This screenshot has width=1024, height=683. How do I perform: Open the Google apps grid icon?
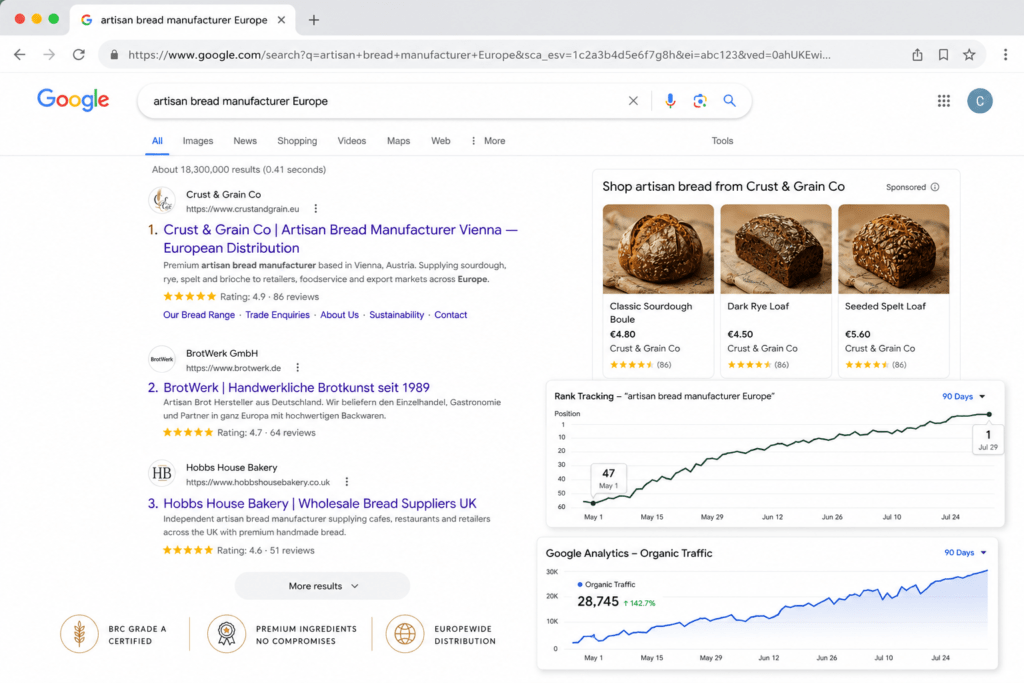click(944, 101)
